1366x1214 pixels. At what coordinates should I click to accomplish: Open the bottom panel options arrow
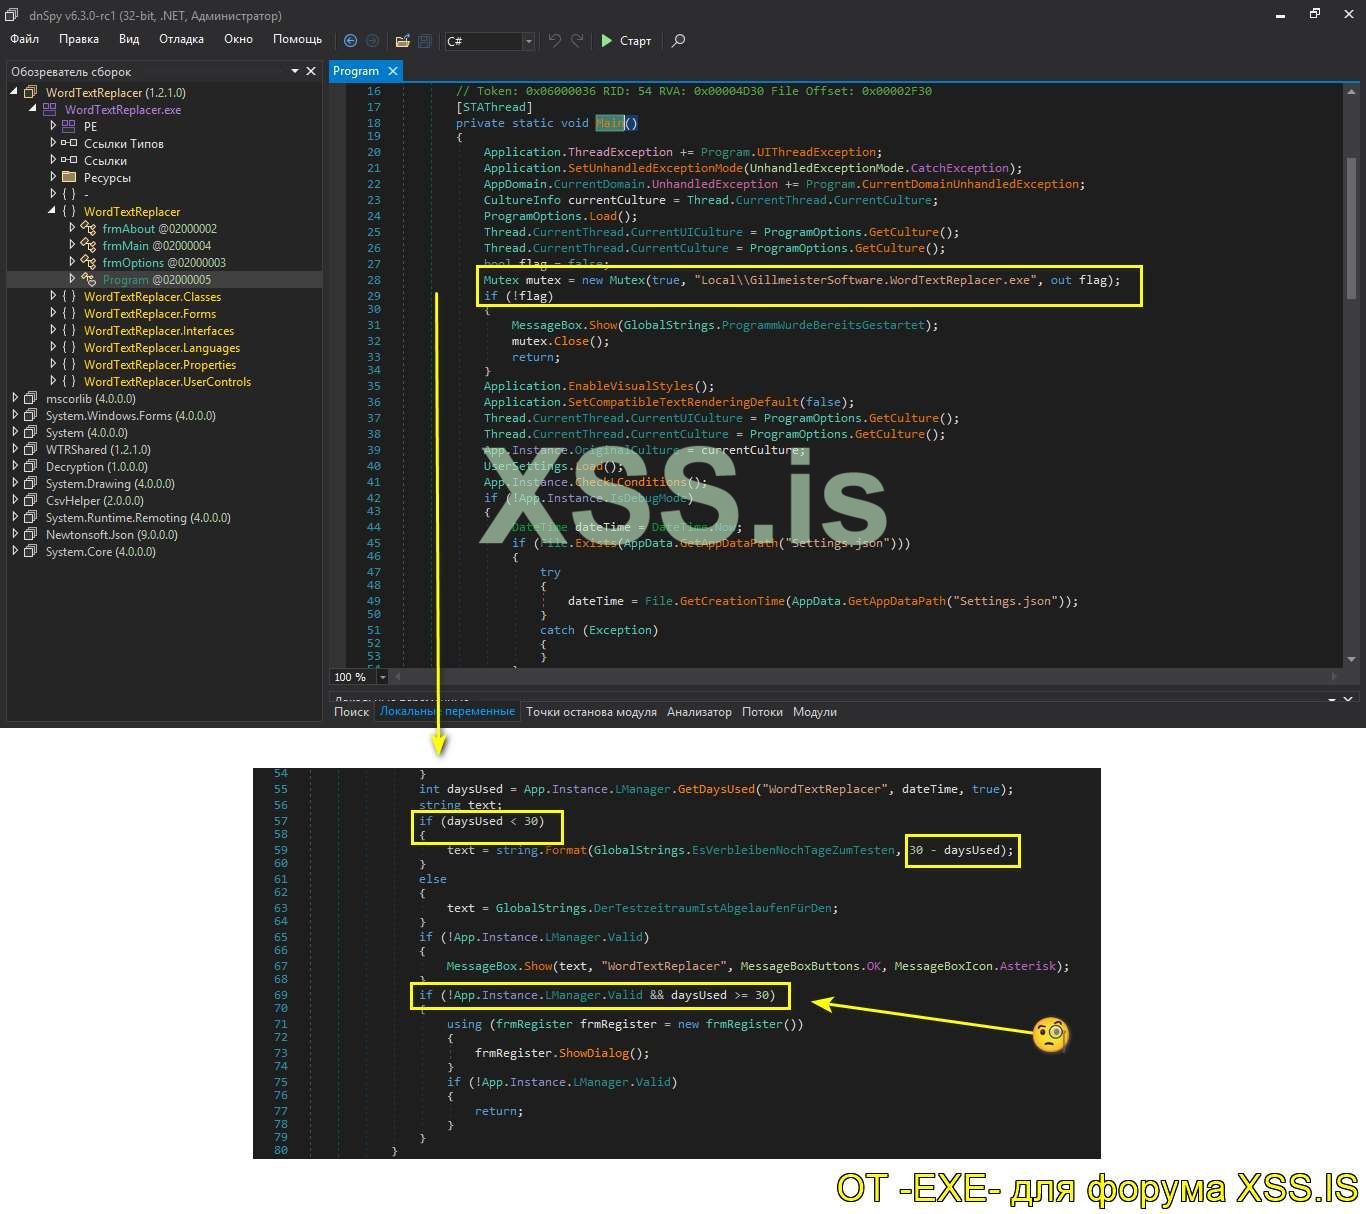click(1332, 700)
